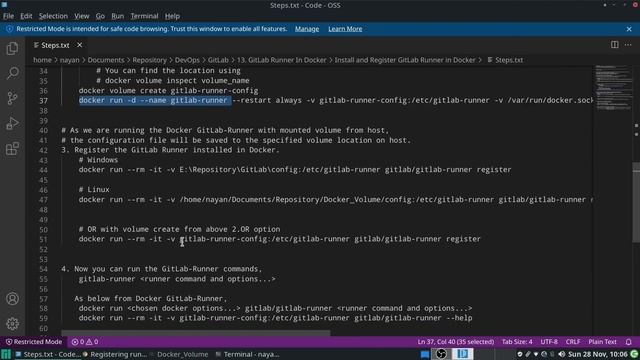Open the Edit menu
Image resolution: width=640 pixels, height=360 pixels.
26,16
